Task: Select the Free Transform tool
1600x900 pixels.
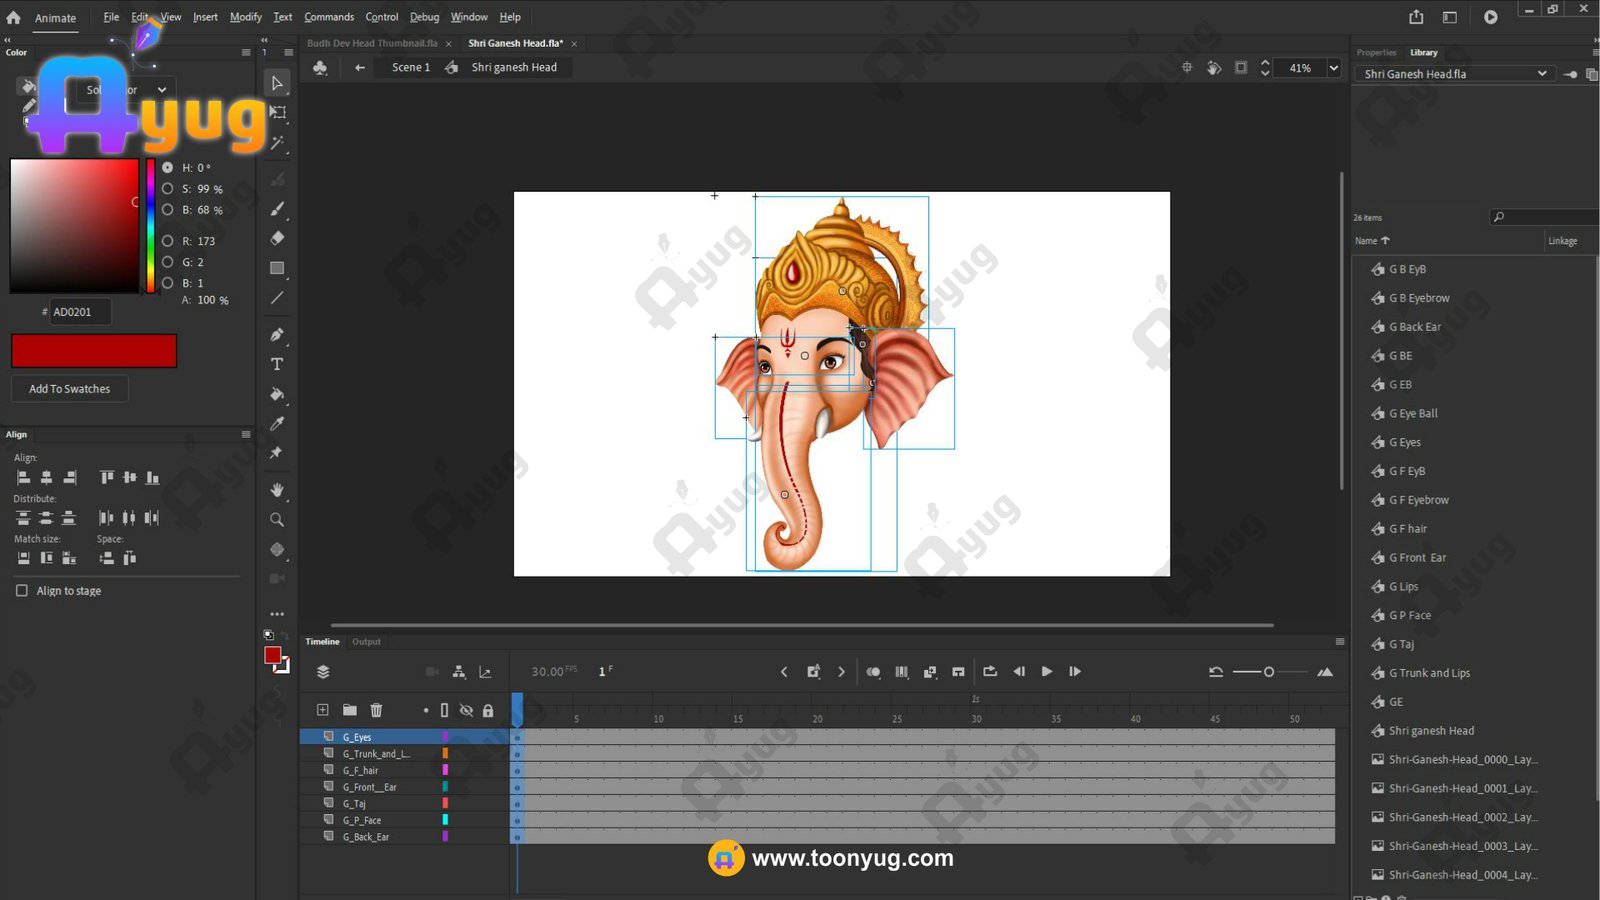Action: click(x=278, y=113)
